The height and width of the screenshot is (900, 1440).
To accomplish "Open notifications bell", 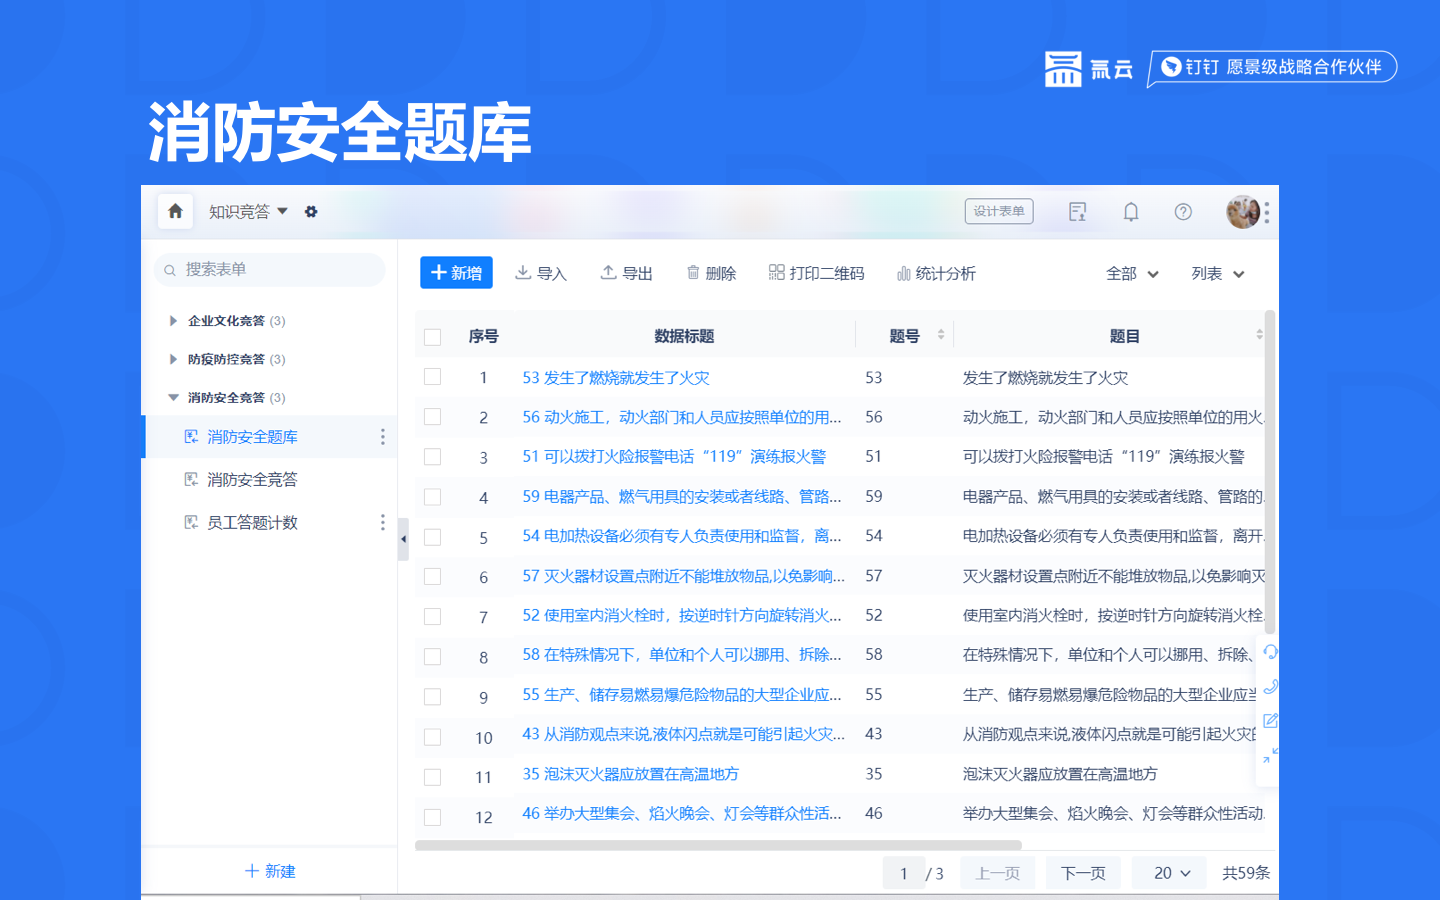I will coord(1131,212).
